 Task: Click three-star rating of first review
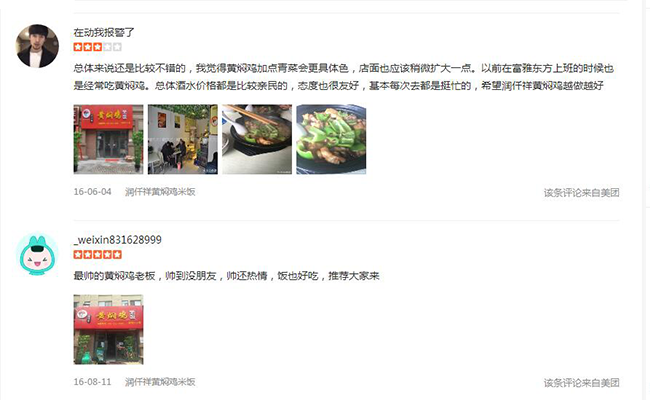point(97,47)
